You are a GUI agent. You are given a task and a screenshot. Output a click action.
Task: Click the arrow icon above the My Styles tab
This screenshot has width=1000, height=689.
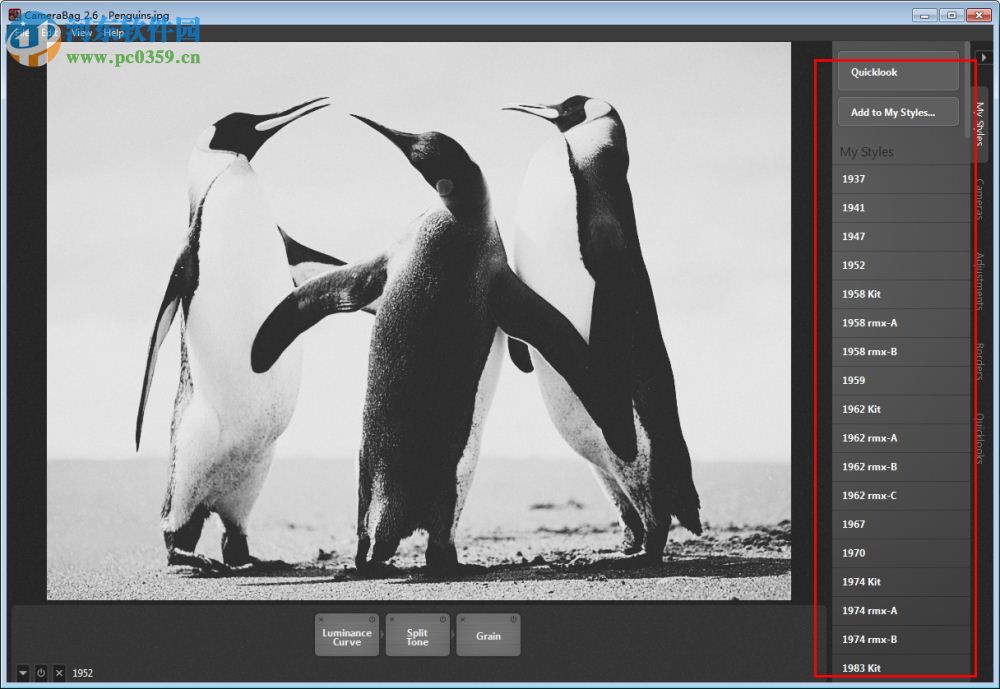[x=985, y=56]
